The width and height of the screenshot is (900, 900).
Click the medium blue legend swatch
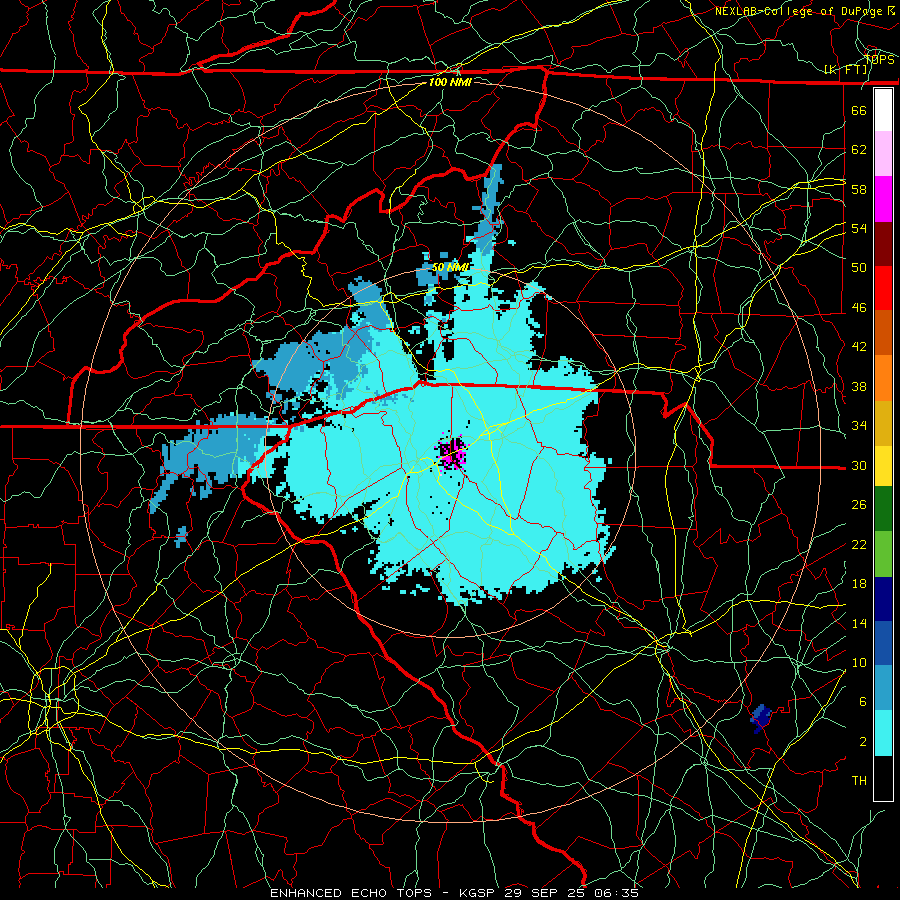(x=883, y=643)
